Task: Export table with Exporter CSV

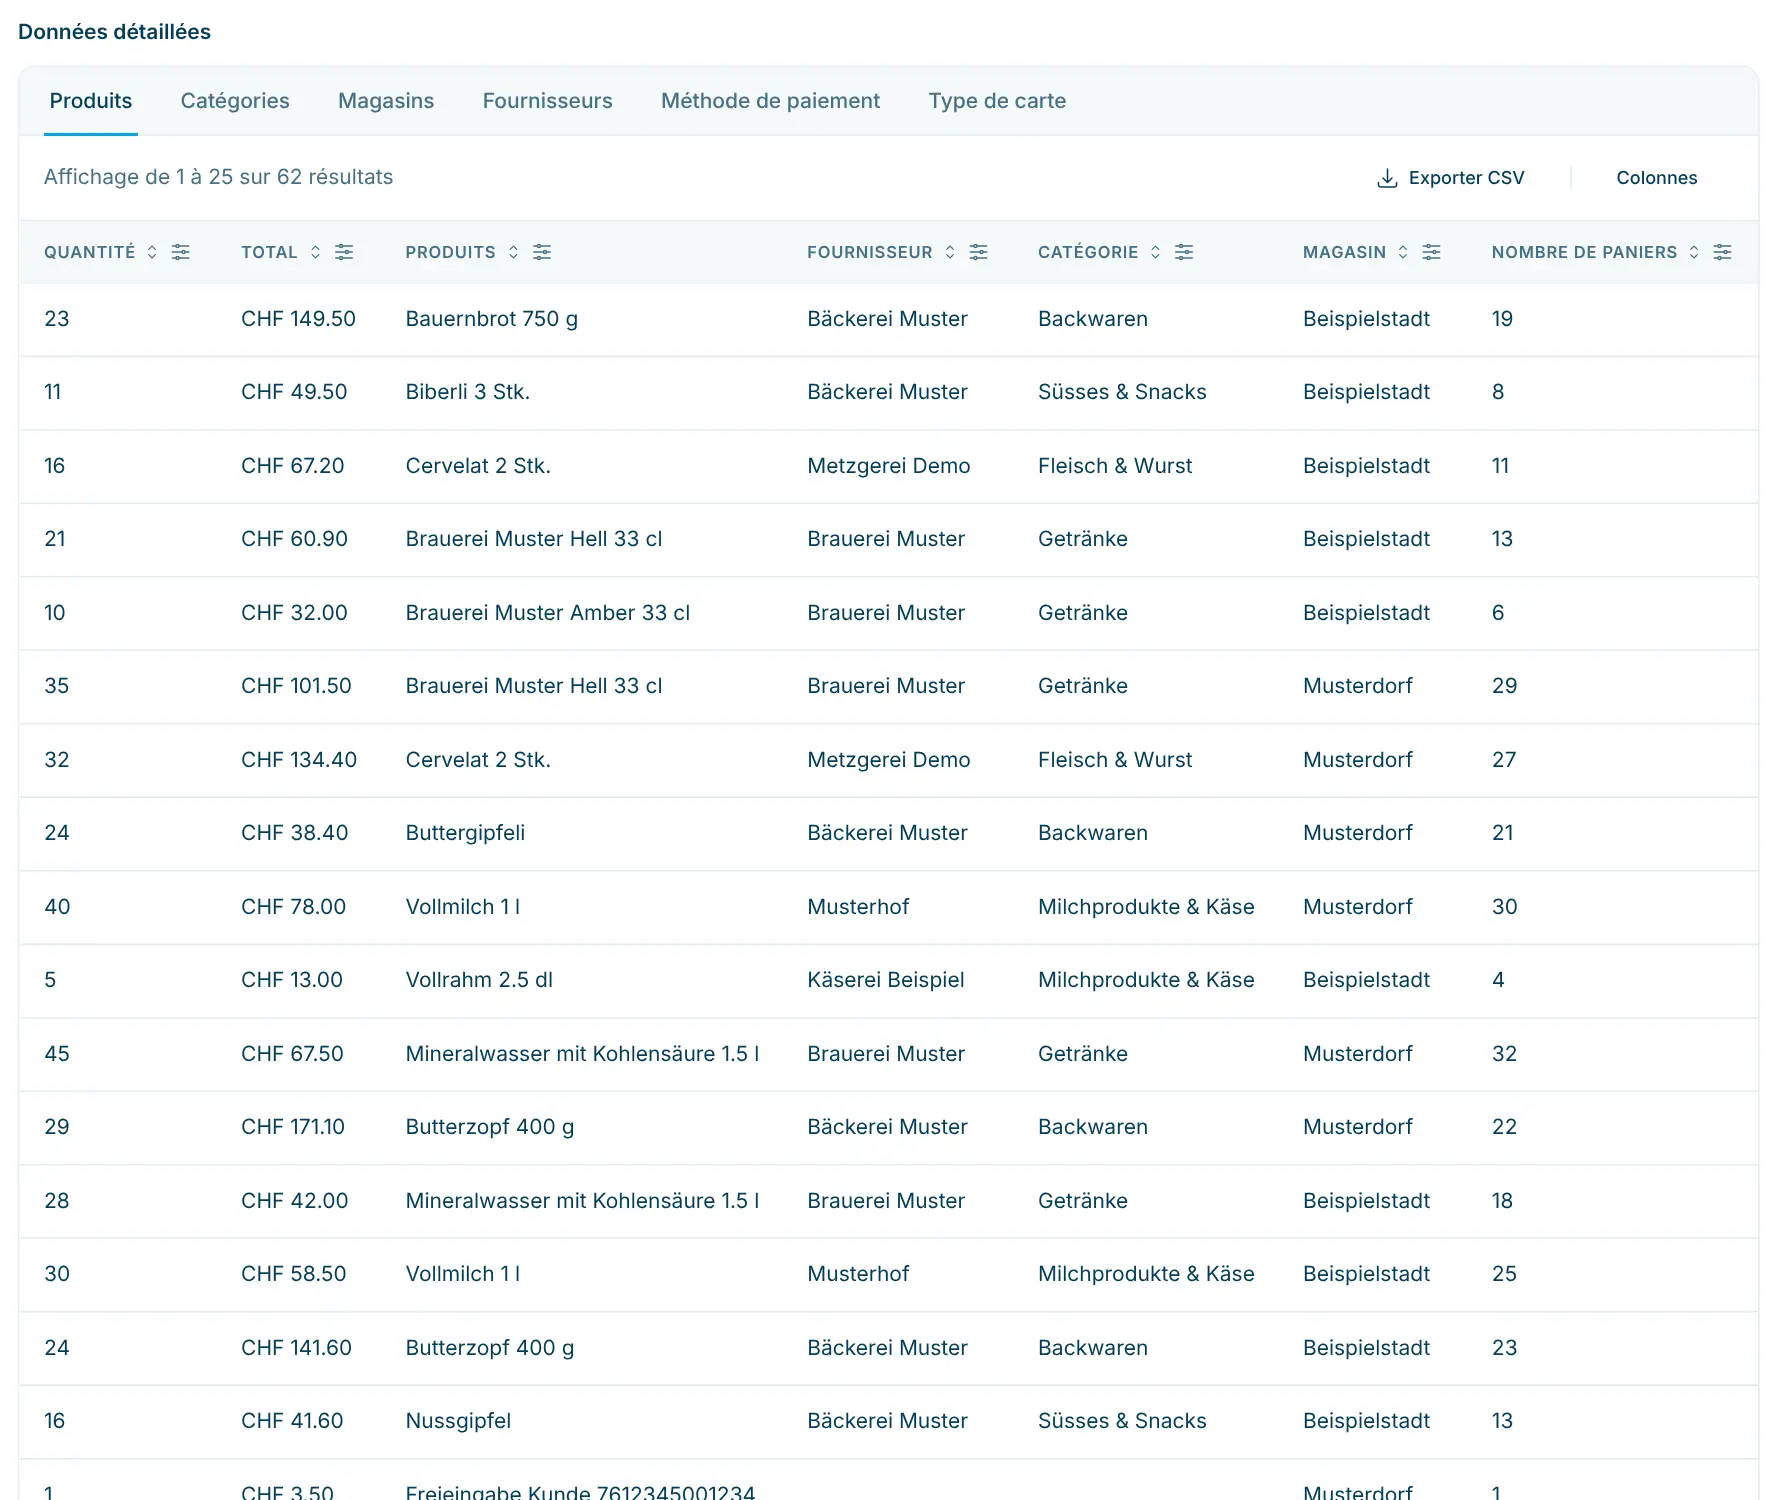Action: [1450, 178]
